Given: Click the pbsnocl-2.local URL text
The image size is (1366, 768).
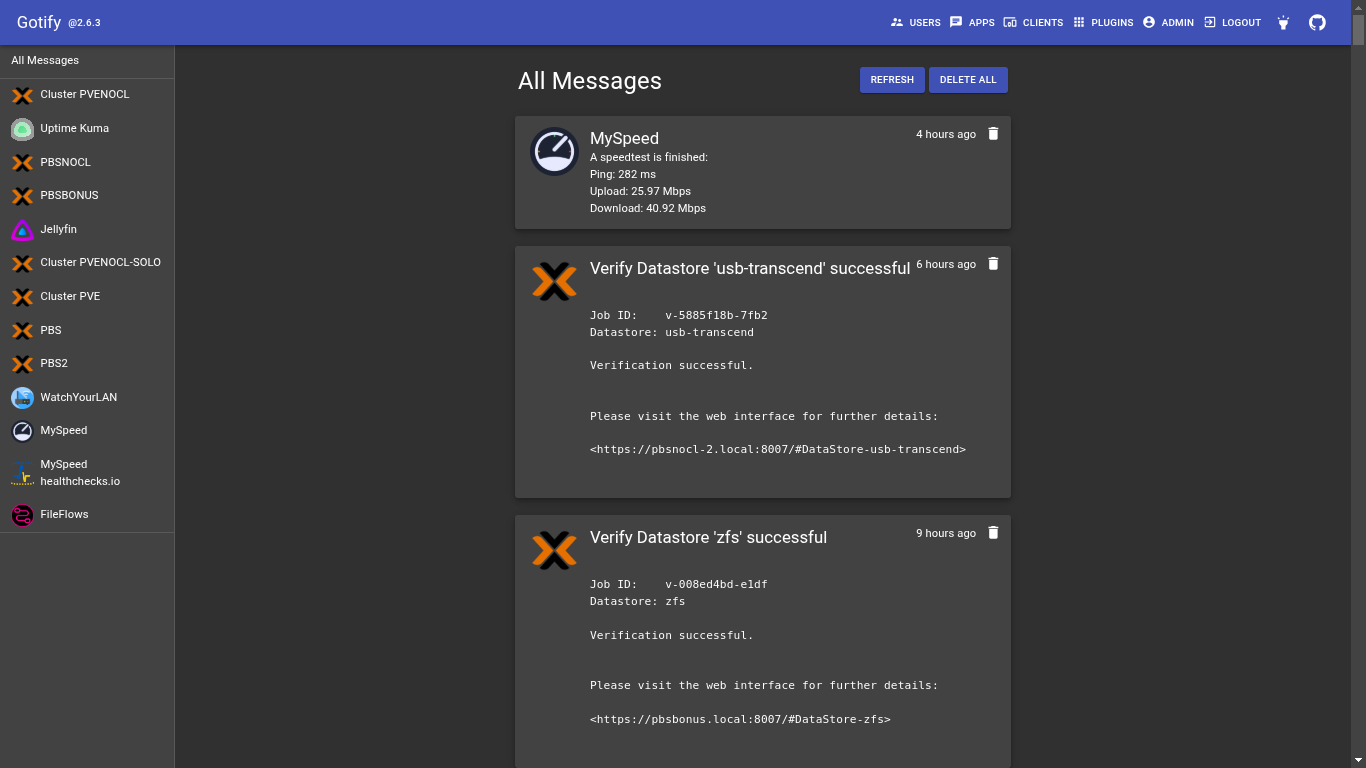Looking at the screenshot, I should click(778, 450).
